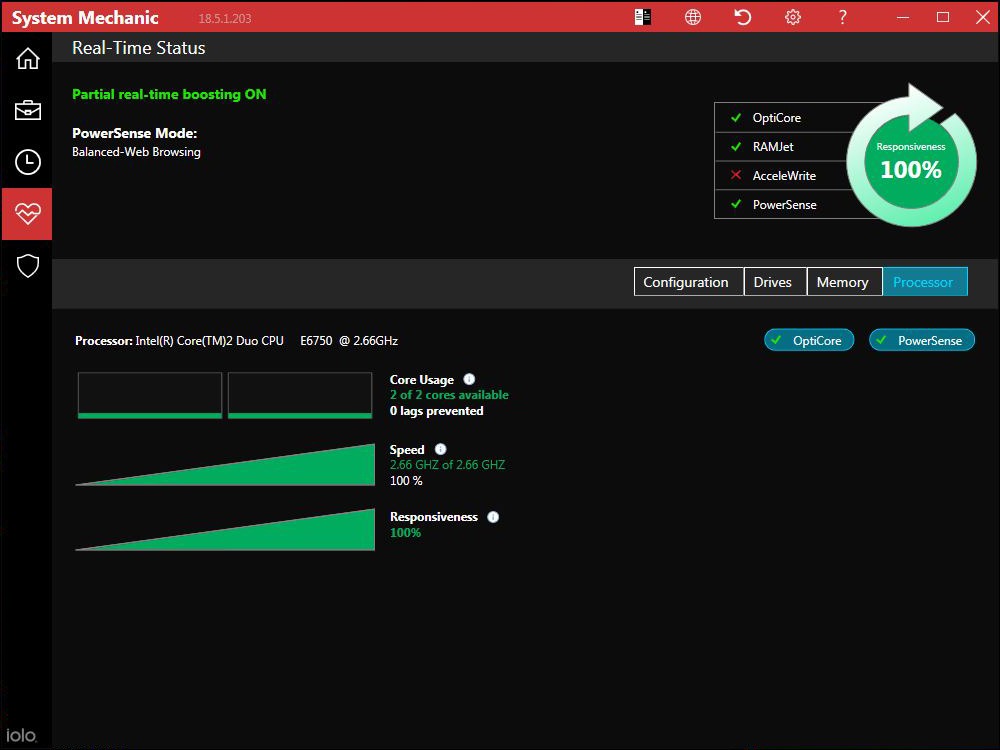Screen dimensions: 1000x750
Task: Toggle the OptiCore checkmark in the status list
Action: coord(734,117)
